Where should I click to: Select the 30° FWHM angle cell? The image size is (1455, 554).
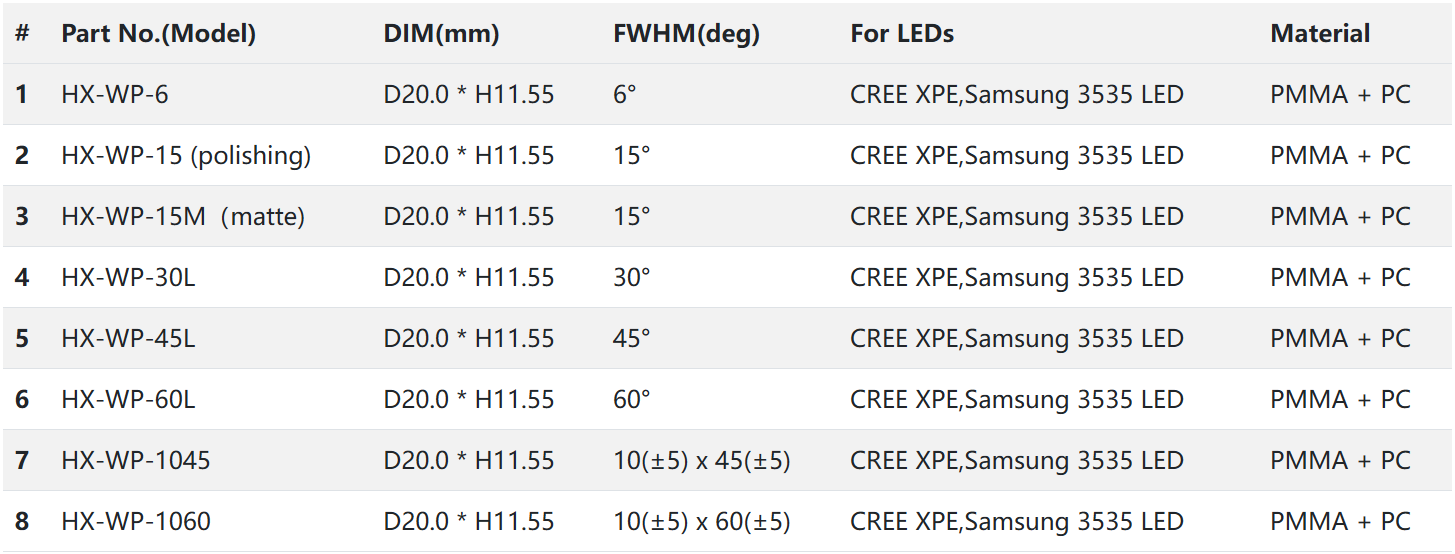point(632,278)
